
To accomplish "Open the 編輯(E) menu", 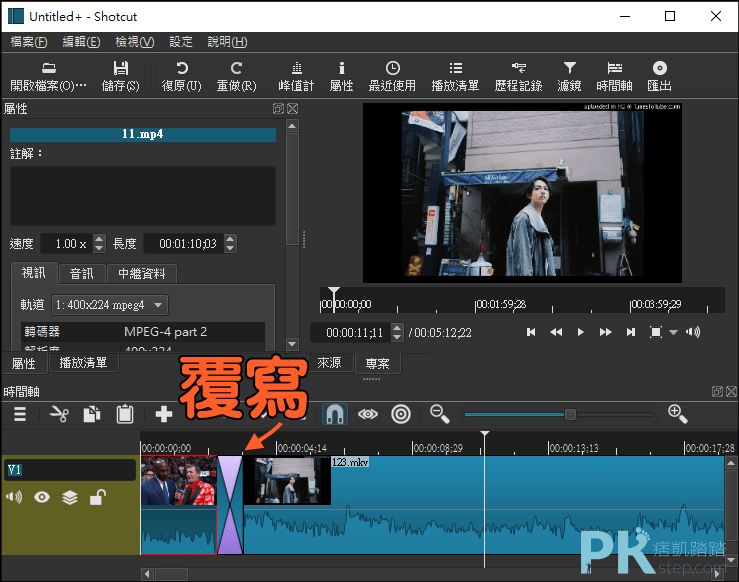I will coord(81,42).
